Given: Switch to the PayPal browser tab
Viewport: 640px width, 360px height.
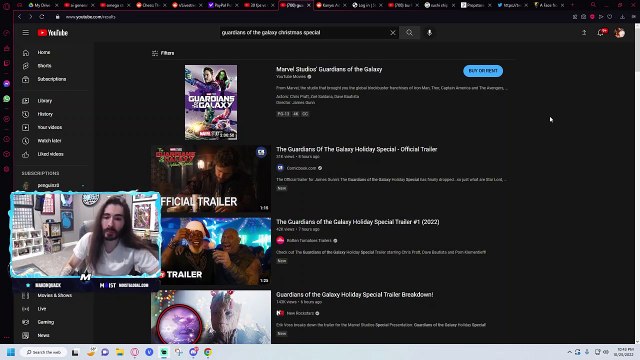Looking at the screenshot, I should pyautogui.click(x=223, y=5).
